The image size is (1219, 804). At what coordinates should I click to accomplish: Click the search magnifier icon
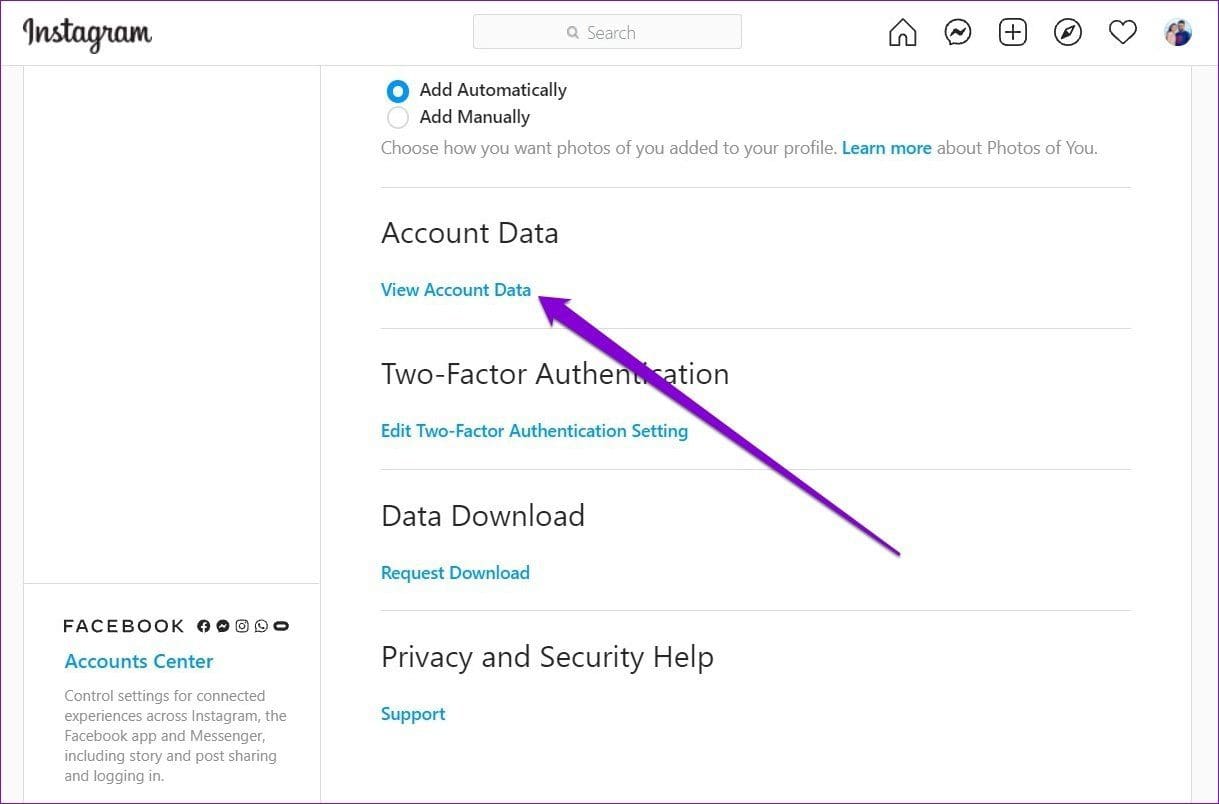coord(573,33)
